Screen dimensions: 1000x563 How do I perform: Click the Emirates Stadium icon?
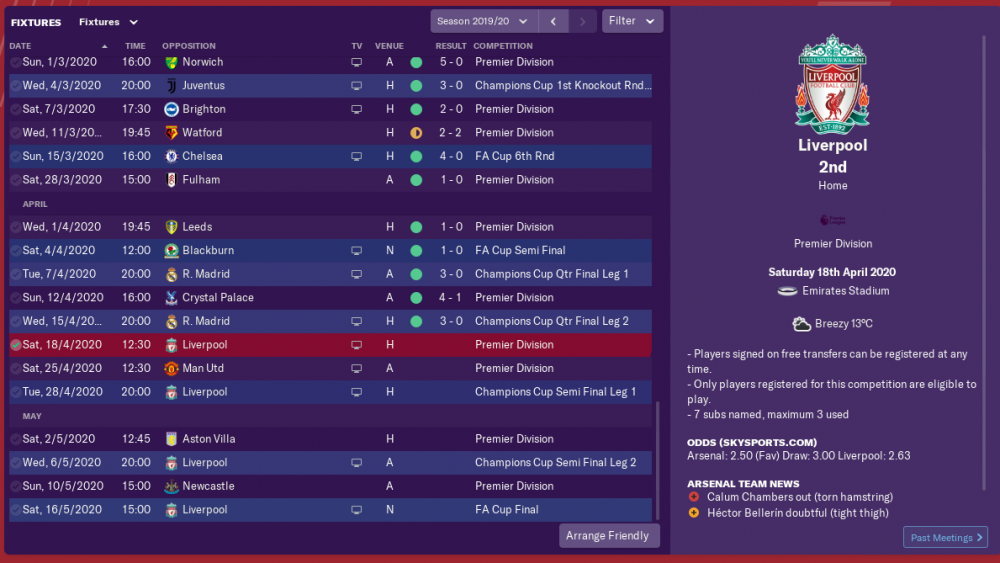(788, 291)
